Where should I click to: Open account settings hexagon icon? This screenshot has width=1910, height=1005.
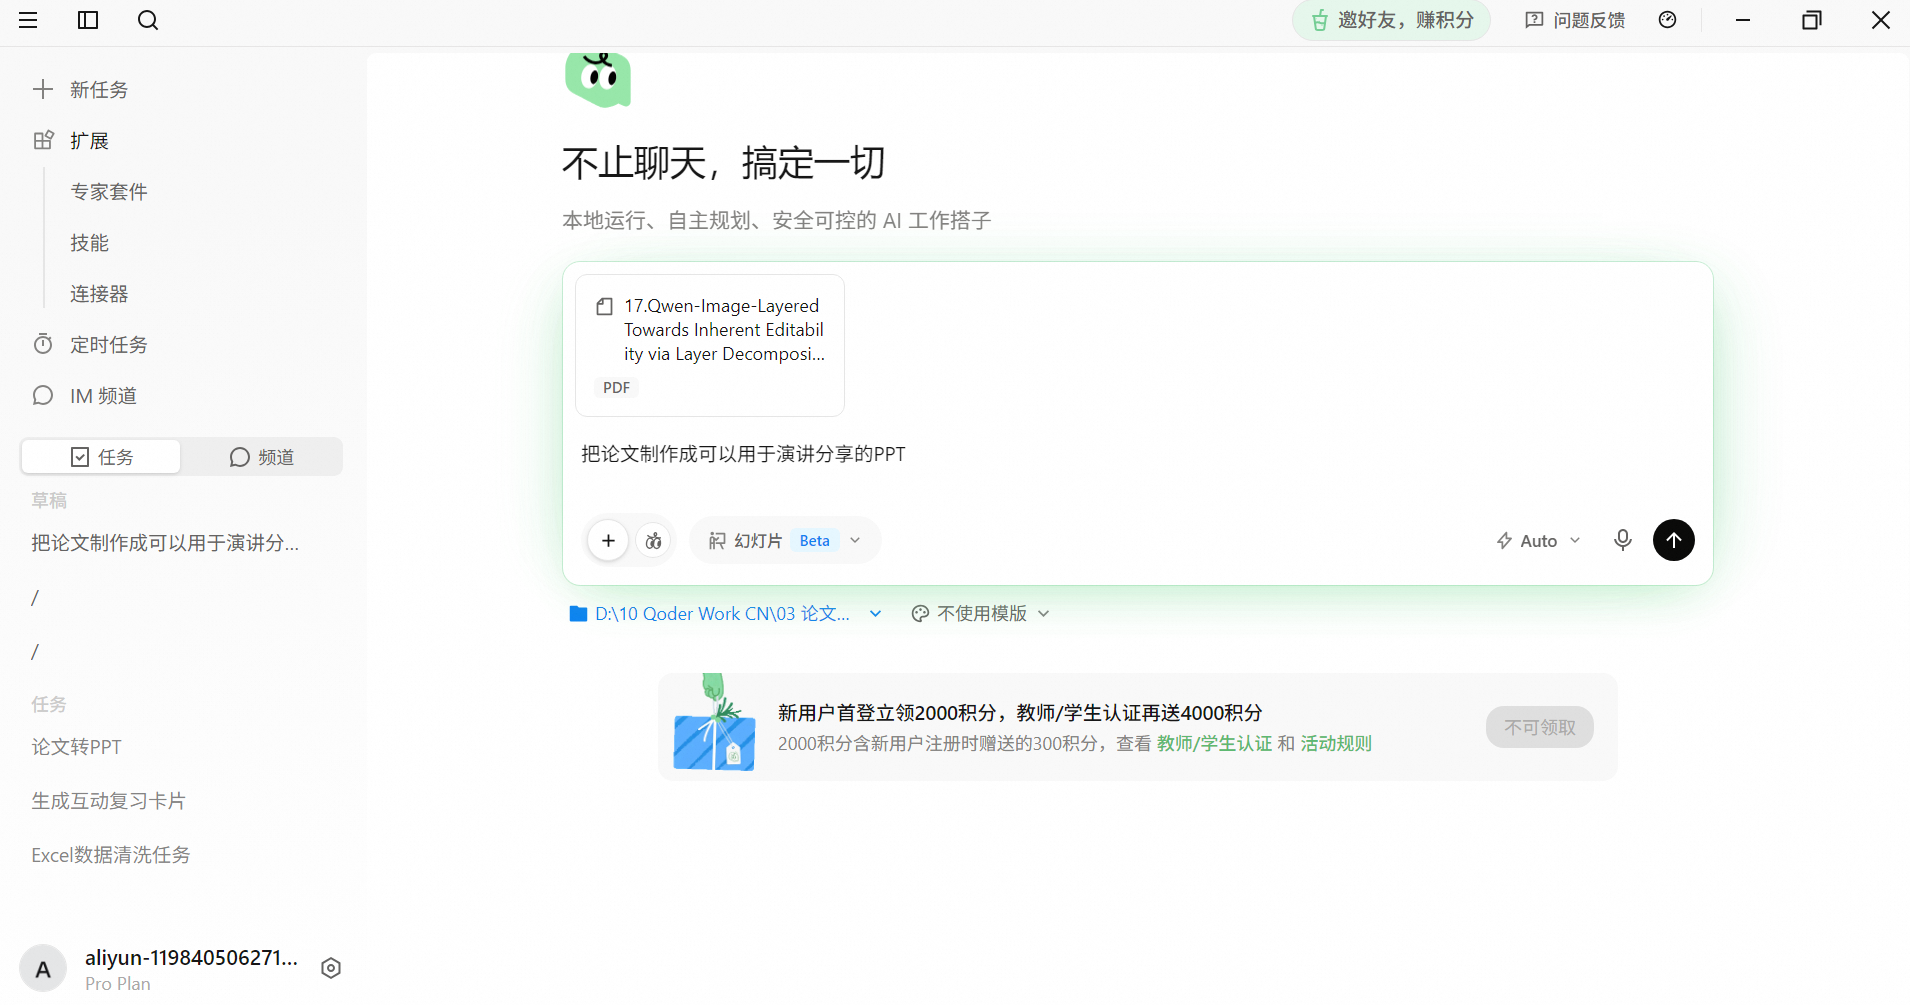click(x=331, y=968)
